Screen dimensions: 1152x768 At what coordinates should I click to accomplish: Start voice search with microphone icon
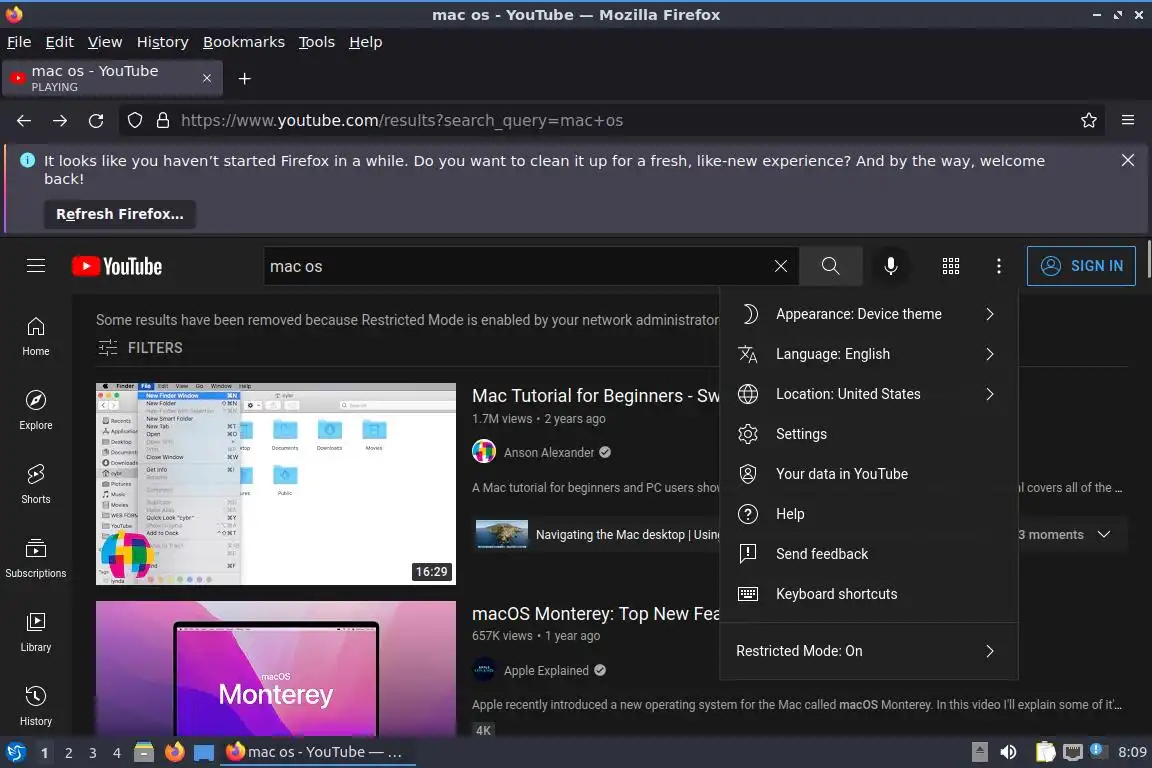coord(890,266)
